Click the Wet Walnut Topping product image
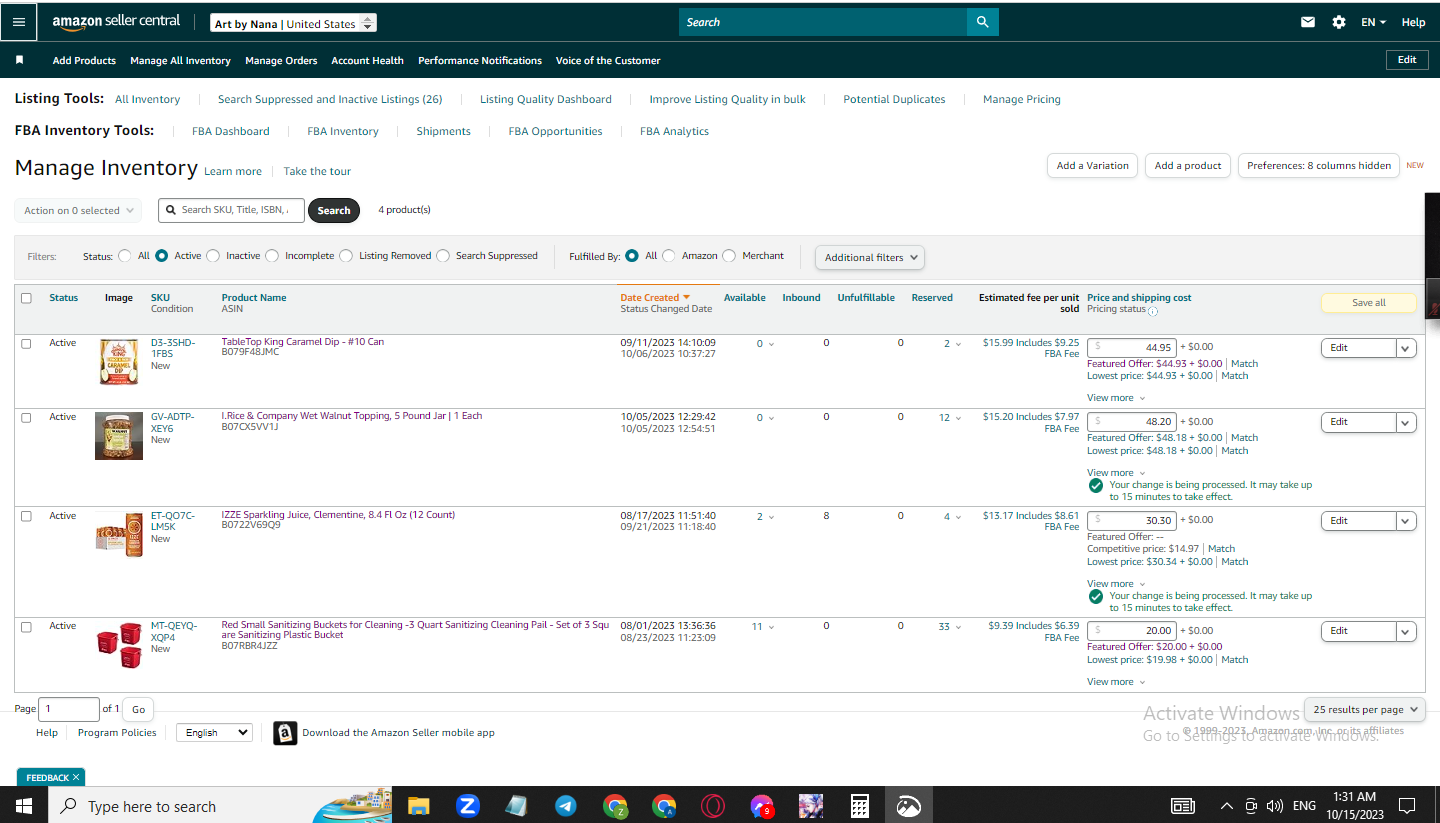This screenshot has width=1440, height=823. click(x=119, y=436)
